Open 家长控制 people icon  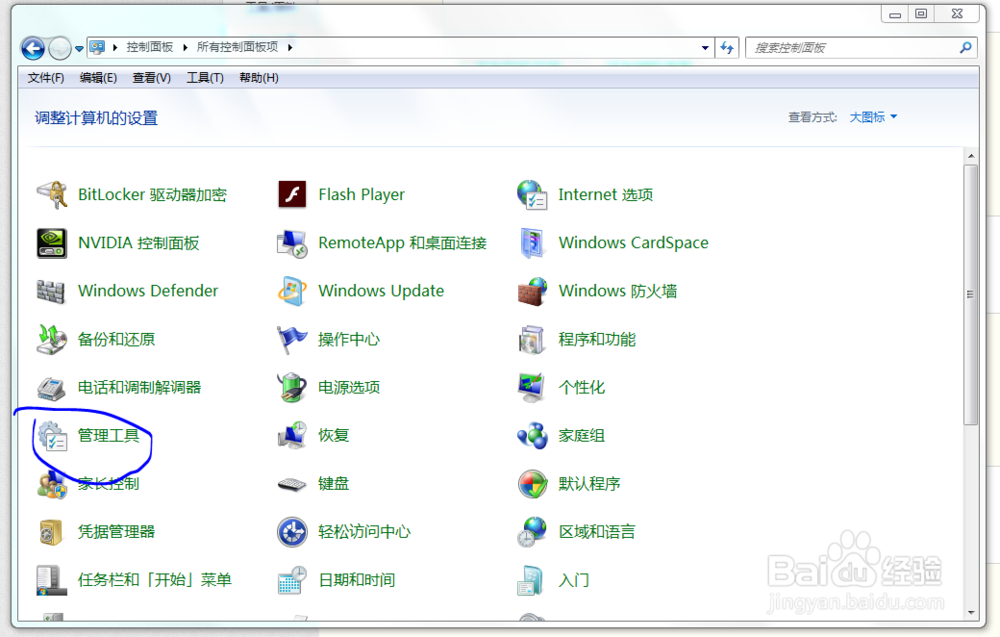pos(52,484)
